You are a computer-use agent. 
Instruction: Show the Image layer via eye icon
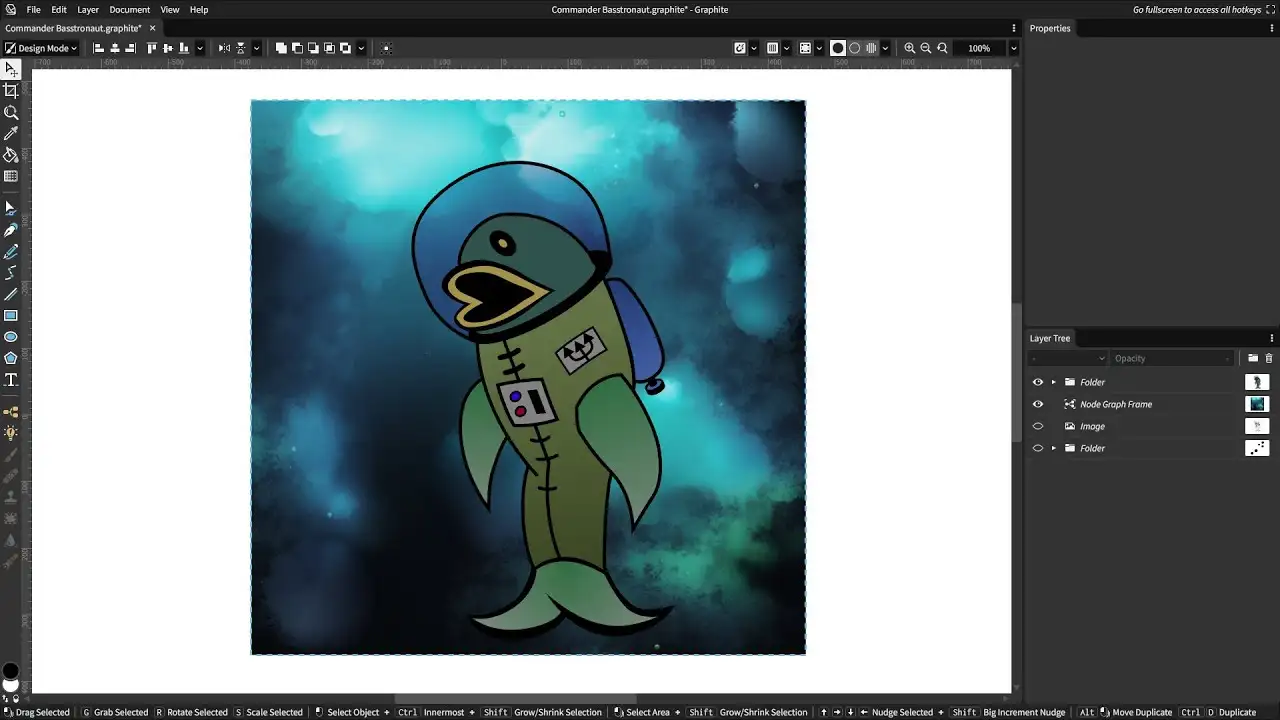(1037, 426)
